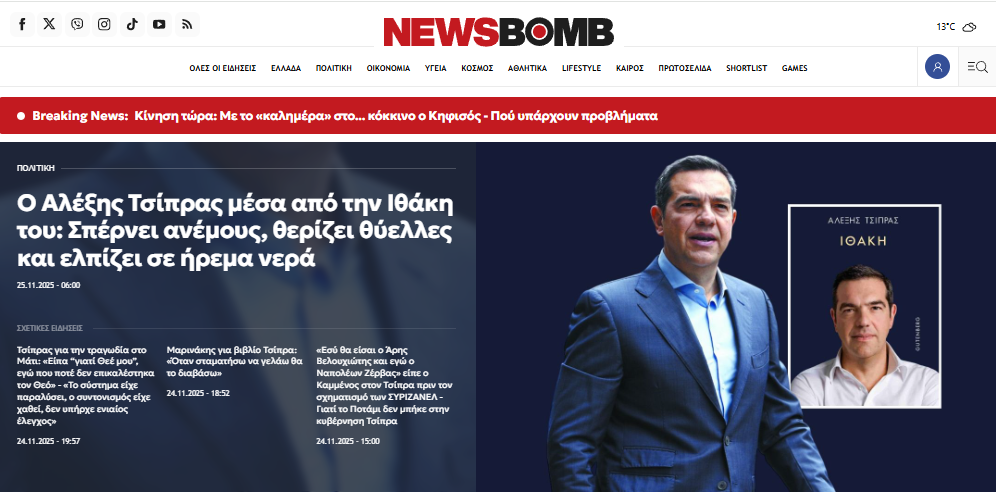
Task: Open the YouTube social icon
Action: pos(159,25)
